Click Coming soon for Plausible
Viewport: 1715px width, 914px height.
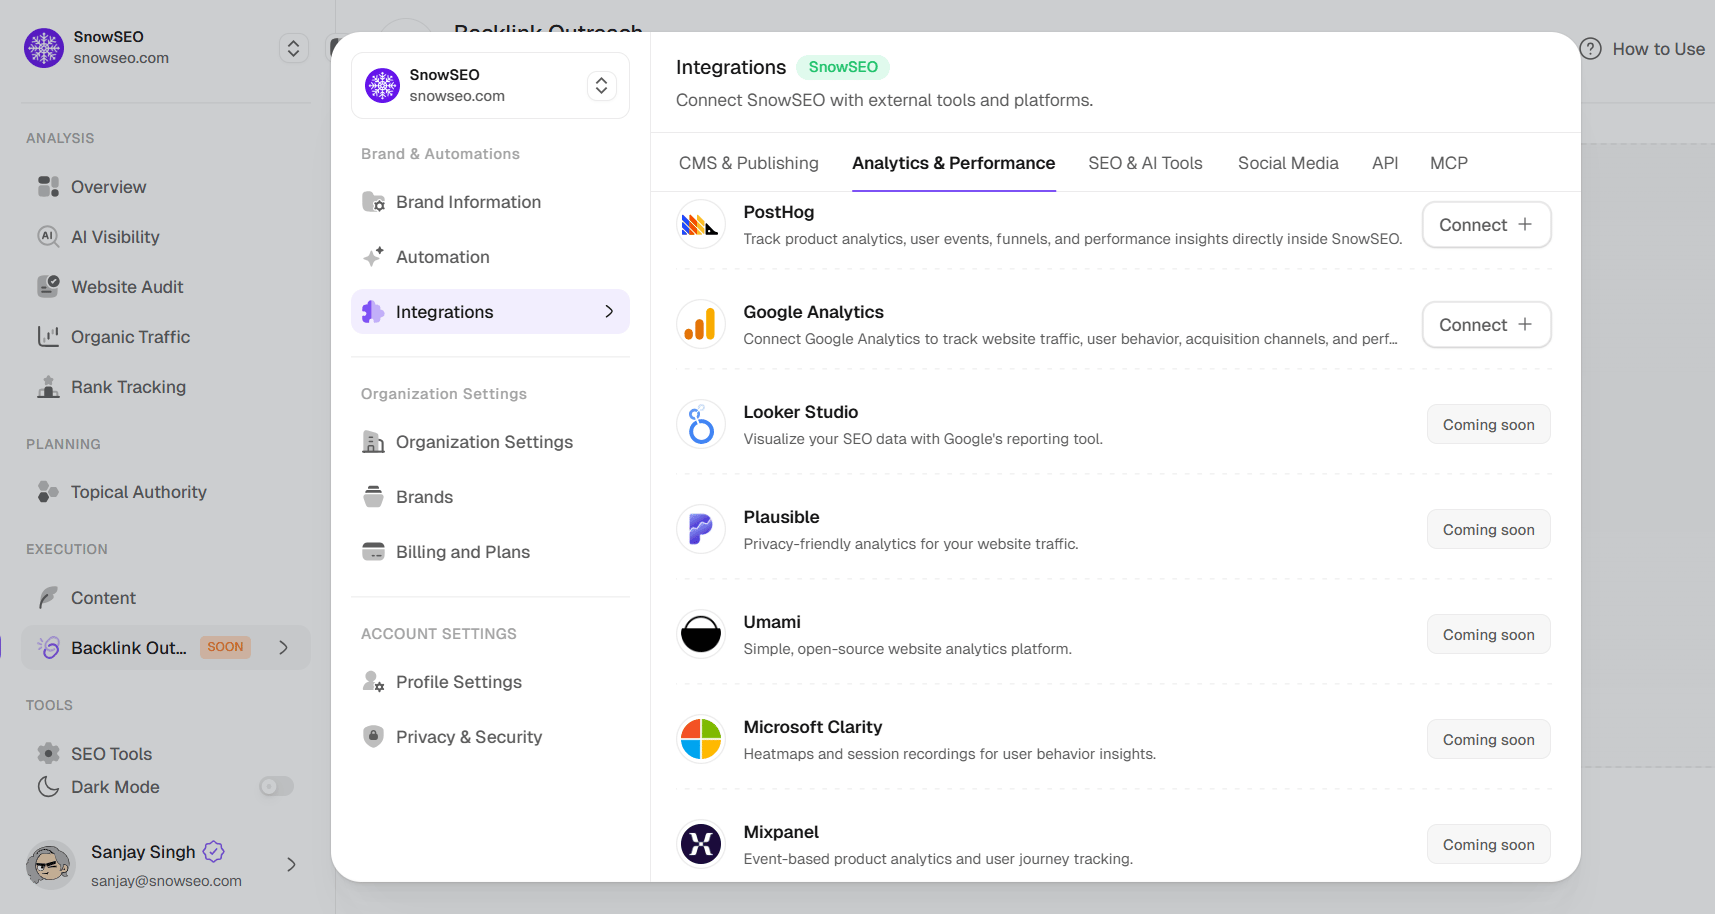[x=1489, y=530]
